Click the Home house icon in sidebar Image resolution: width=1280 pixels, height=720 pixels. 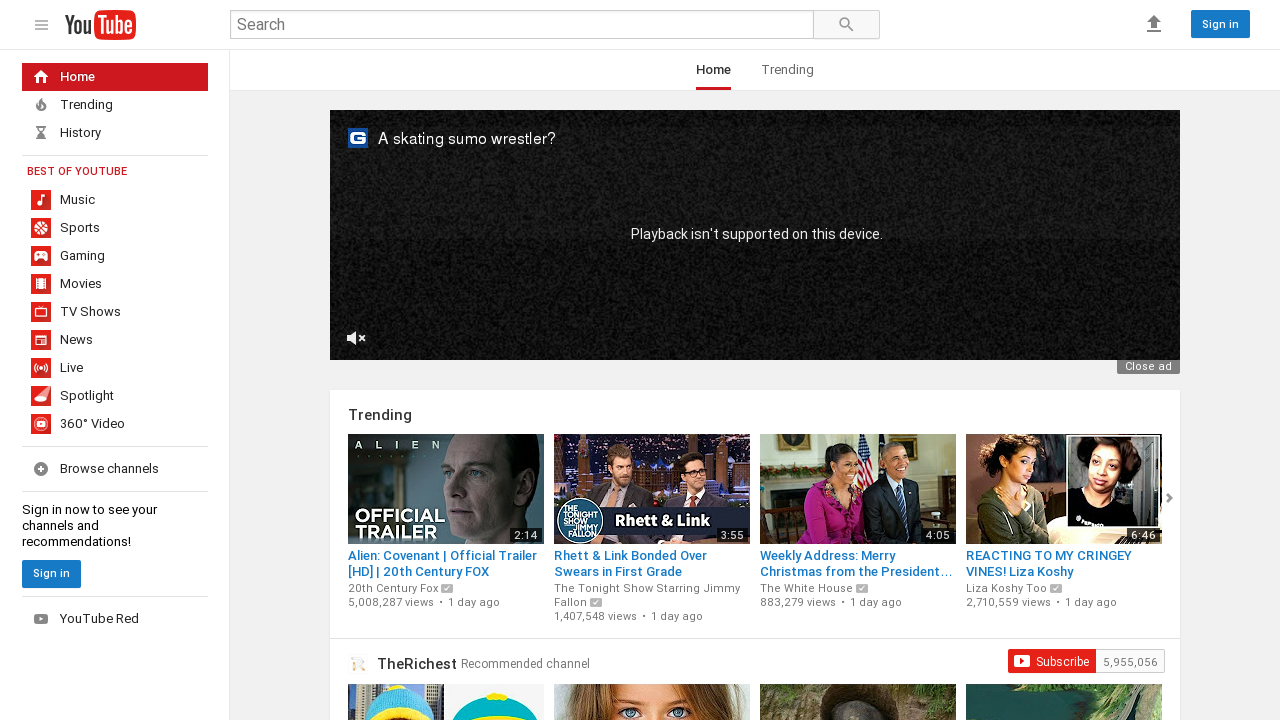pos(41,77)
